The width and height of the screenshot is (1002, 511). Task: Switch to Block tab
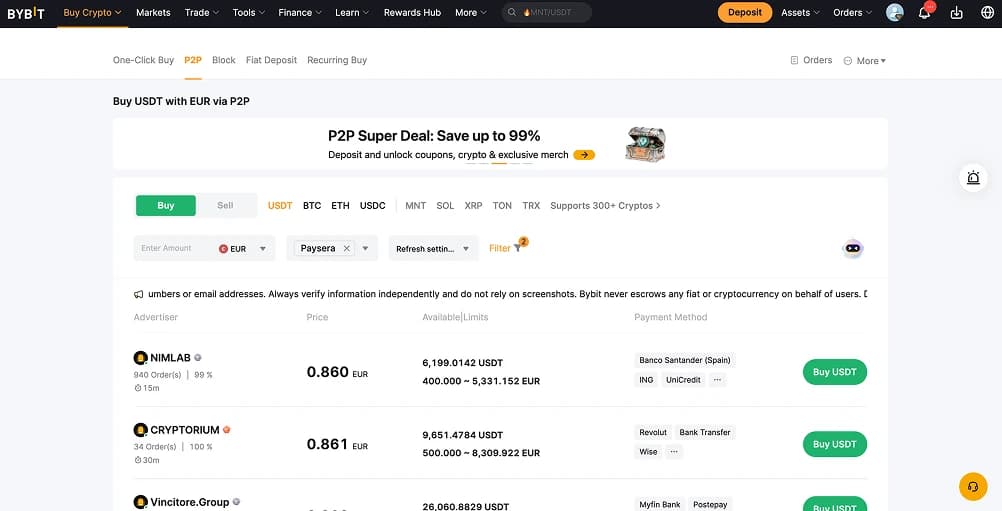[x=224, y=60]
